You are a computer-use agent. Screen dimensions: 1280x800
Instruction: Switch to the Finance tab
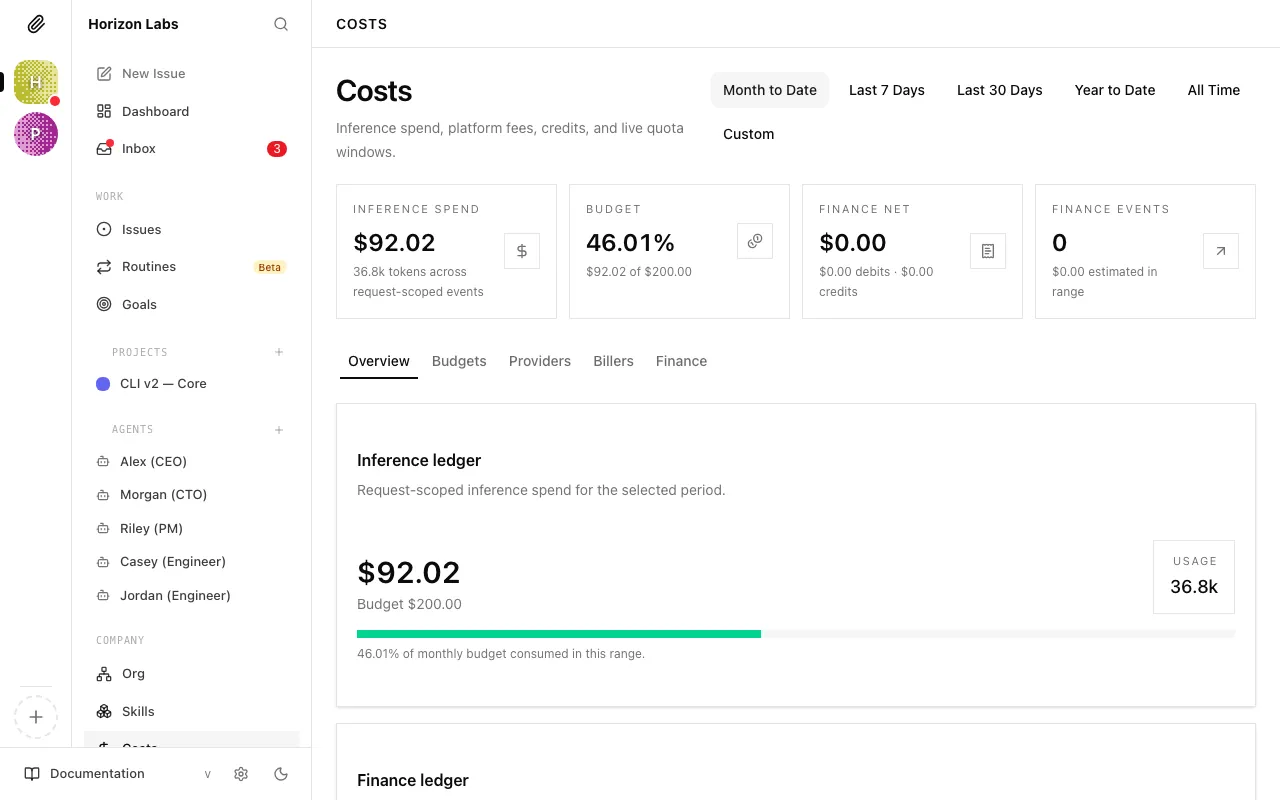pyautogui.click(x=682, y=361)
